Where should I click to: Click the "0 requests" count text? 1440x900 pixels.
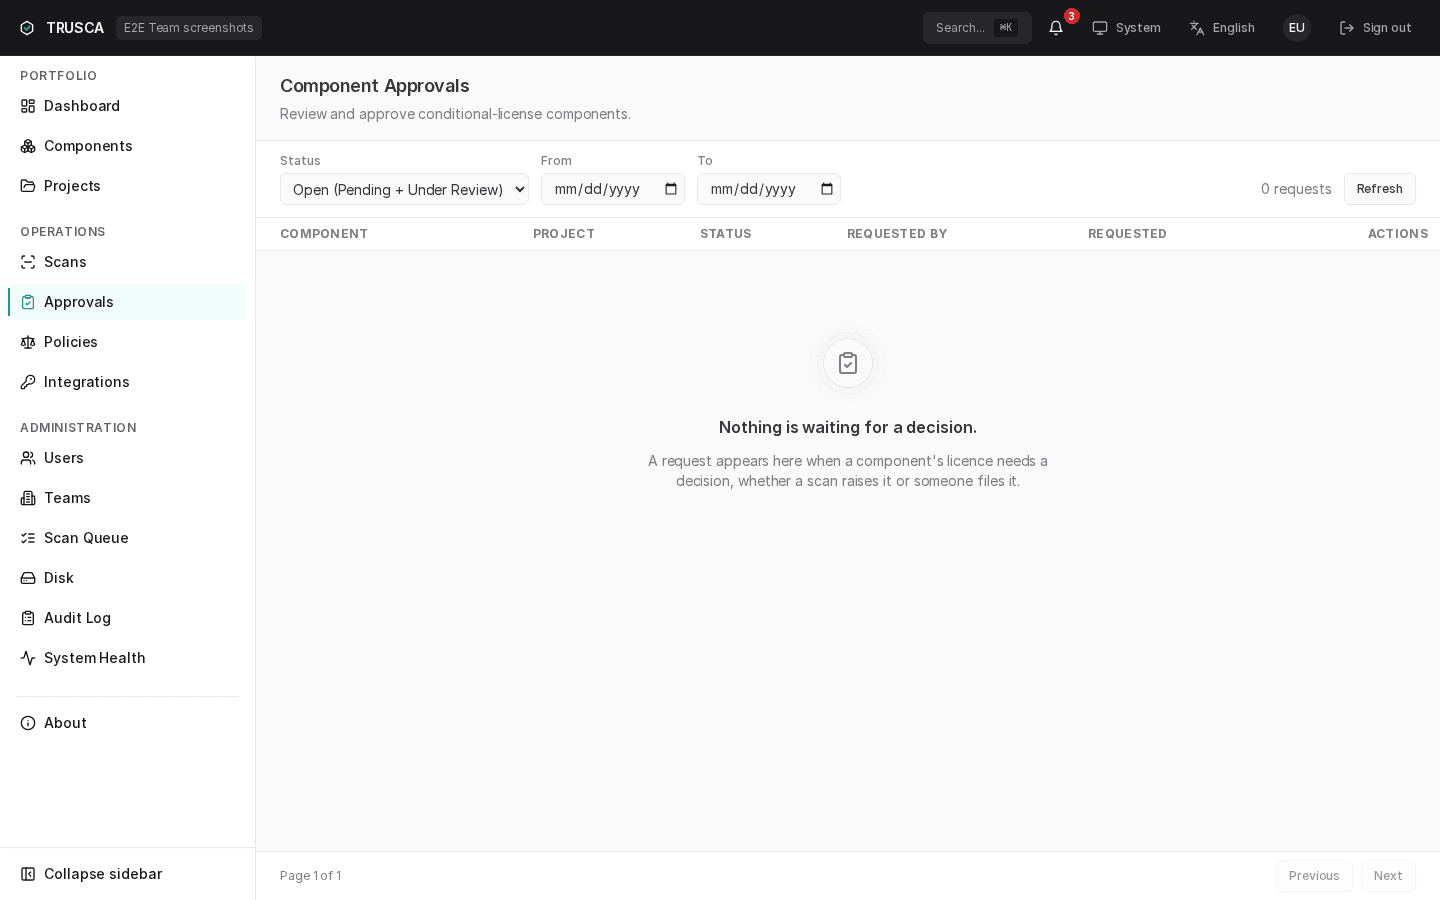pos(1296,189)
